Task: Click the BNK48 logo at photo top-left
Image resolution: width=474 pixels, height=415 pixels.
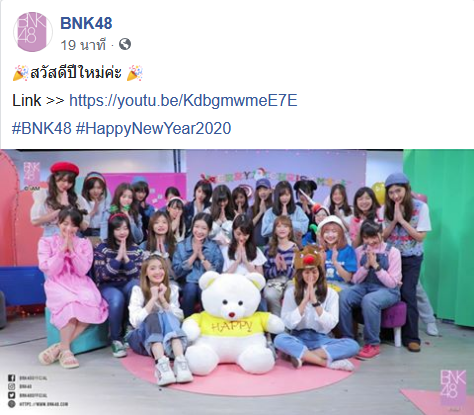Action: [32, 176]
